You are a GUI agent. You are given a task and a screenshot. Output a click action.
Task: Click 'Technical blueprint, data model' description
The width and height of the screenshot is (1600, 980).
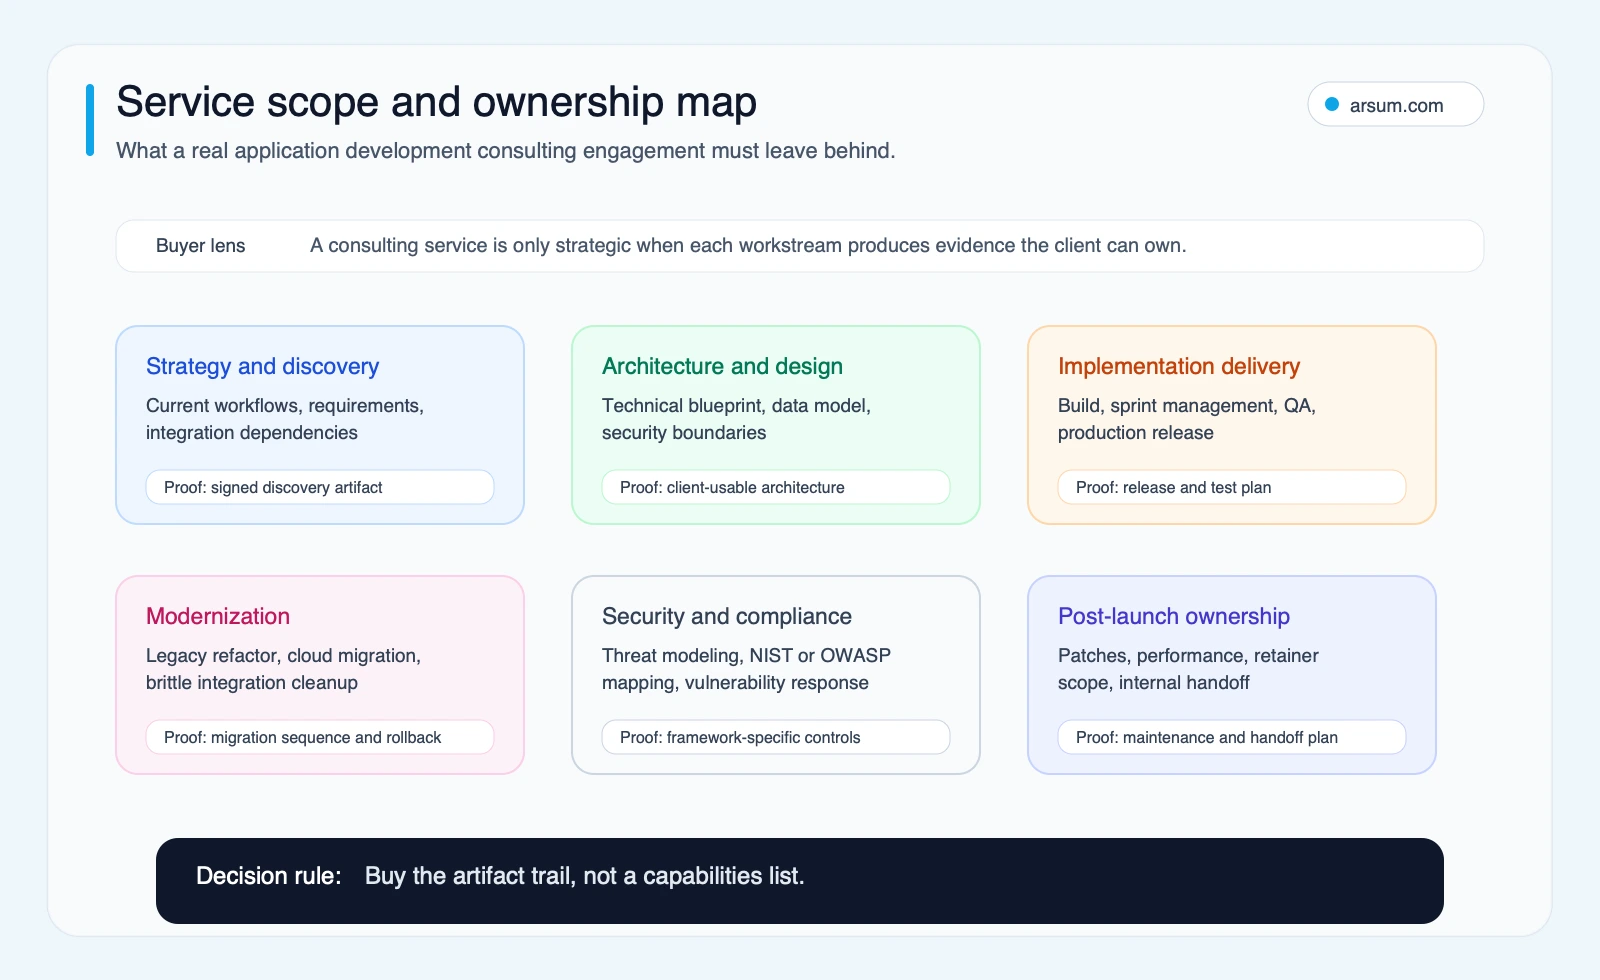pyautogui.click(x=736, y=419)
